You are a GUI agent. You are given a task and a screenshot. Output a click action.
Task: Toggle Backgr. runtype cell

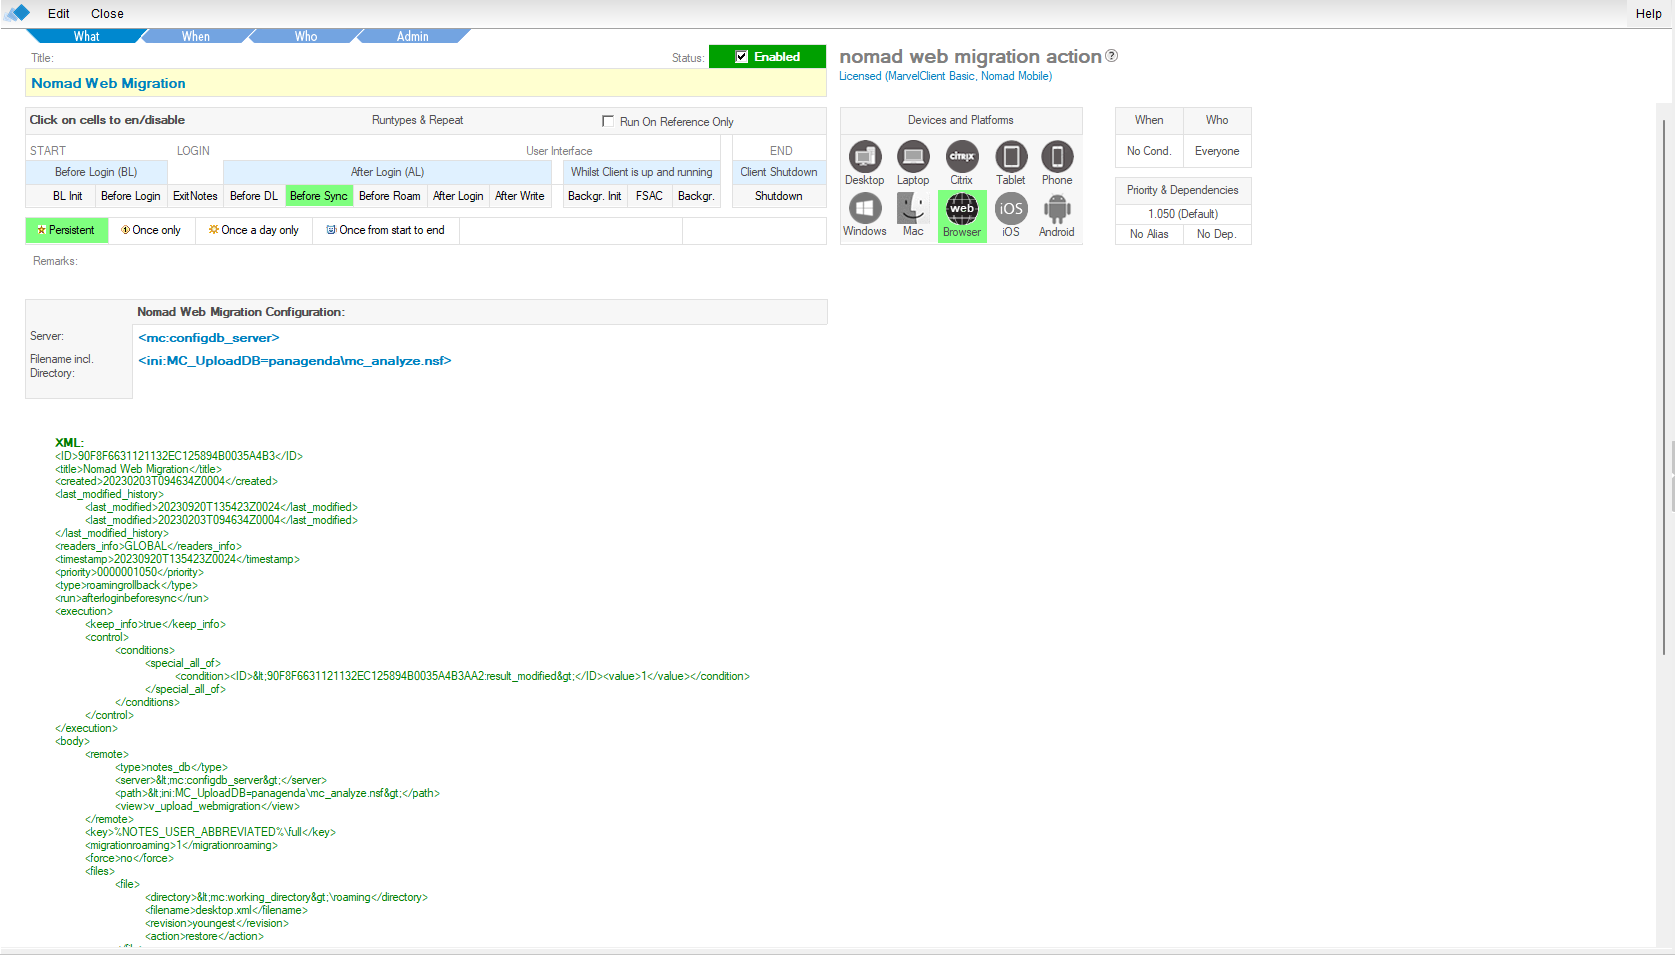pos(696,196)
